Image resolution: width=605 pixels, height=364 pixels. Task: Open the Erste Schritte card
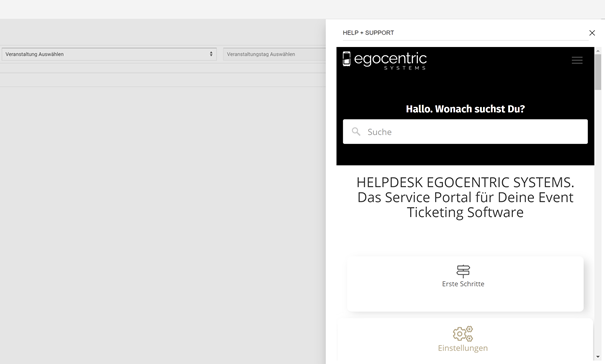click(x=465, y=283)
